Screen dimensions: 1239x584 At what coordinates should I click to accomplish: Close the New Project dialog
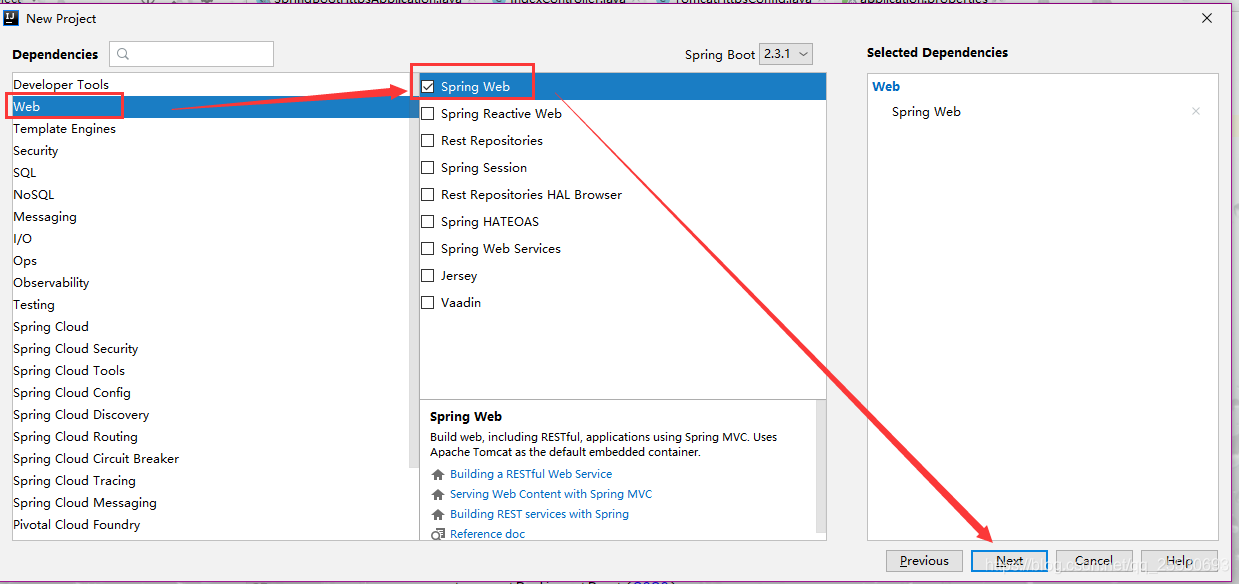coord(1208,18)
